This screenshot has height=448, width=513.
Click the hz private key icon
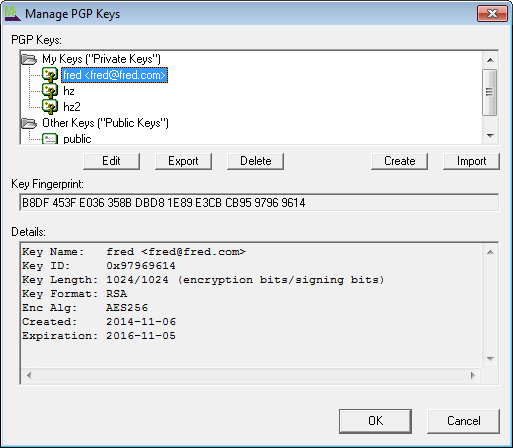click(x=50, y=91)
